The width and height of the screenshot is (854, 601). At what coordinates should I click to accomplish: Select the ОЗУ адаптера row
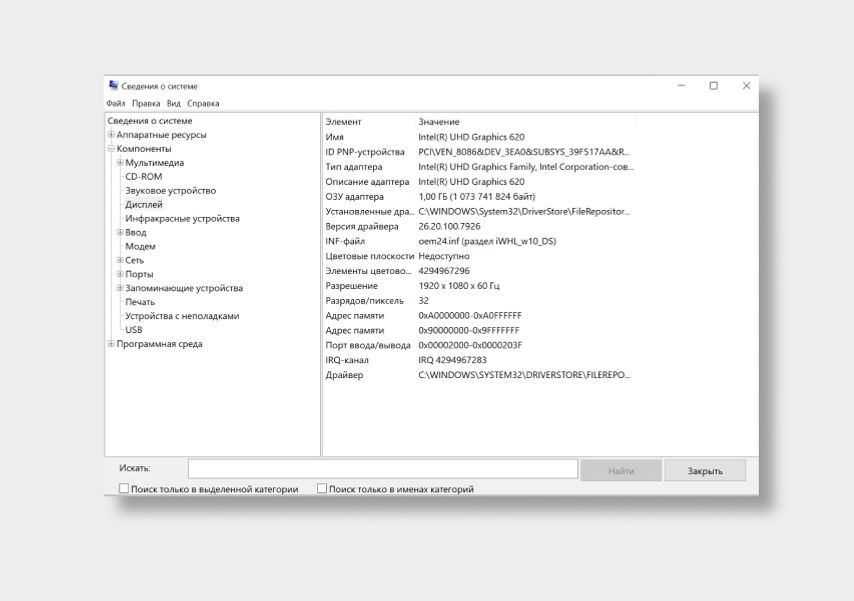click(479, 196)
